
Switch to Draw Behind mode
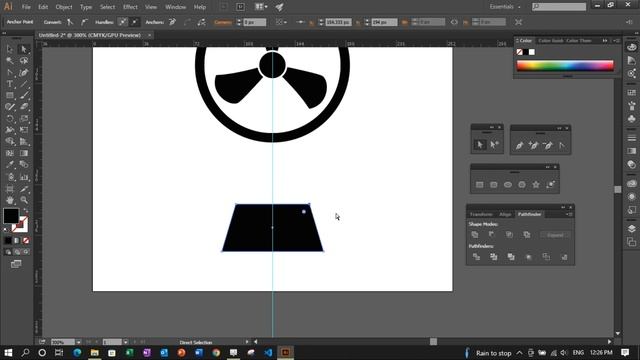[17, 252]
